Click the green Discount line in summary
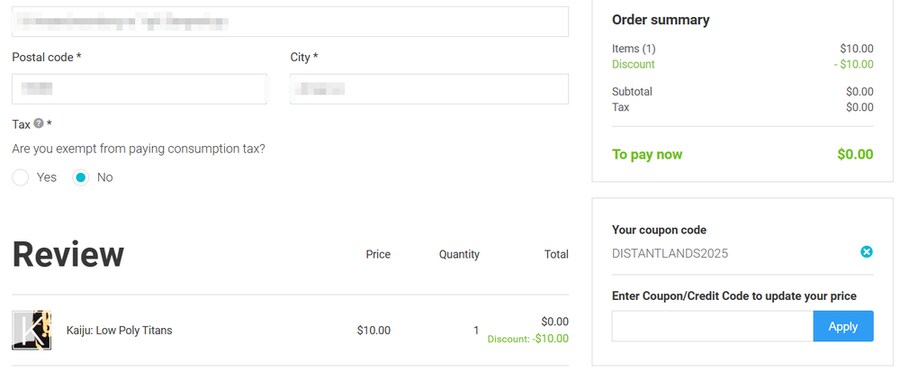The image size is (900, 373). [x=743, y=64]
